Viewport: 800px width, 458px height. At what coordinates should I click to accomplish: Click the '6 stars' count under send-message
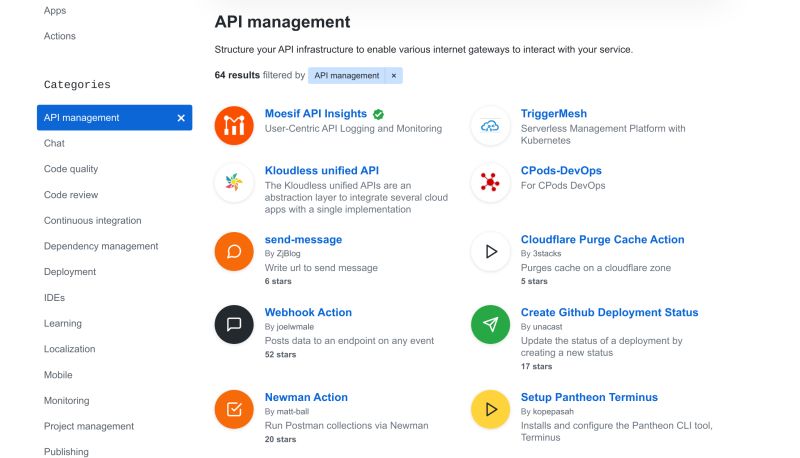(278, 281)
